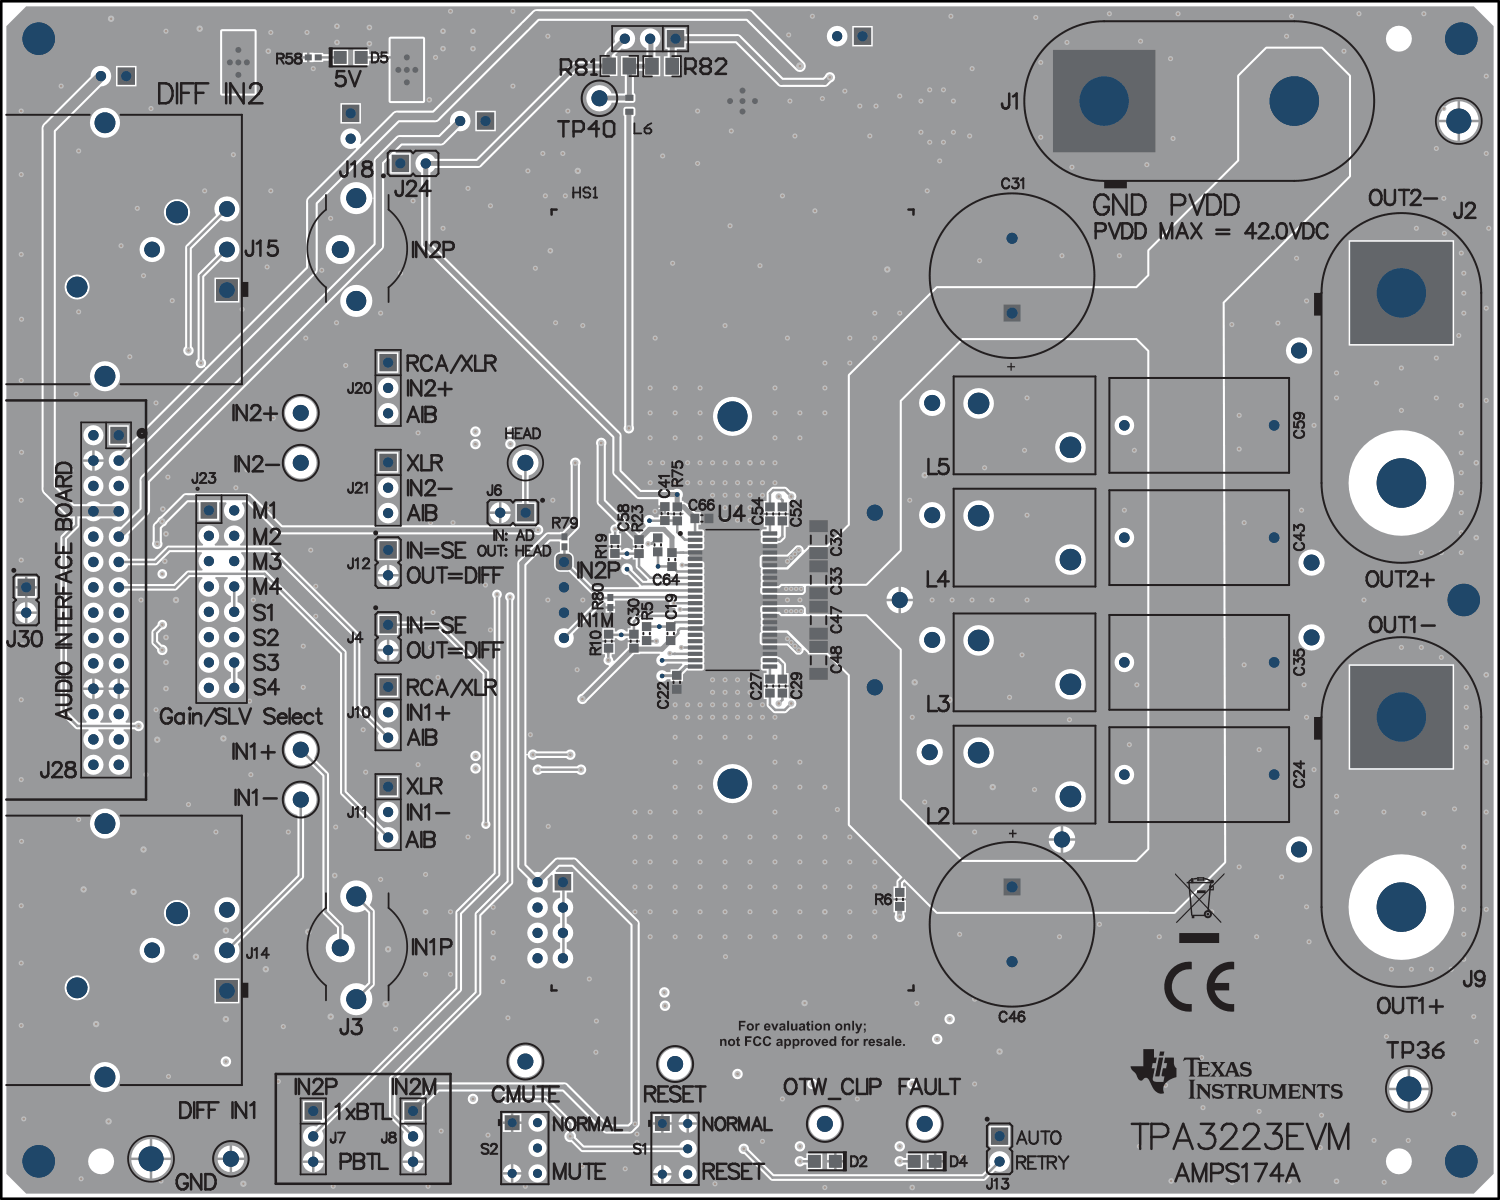Click the C24 capacitor label
Screen dimensions: 1500x1200
[1300, 774]
